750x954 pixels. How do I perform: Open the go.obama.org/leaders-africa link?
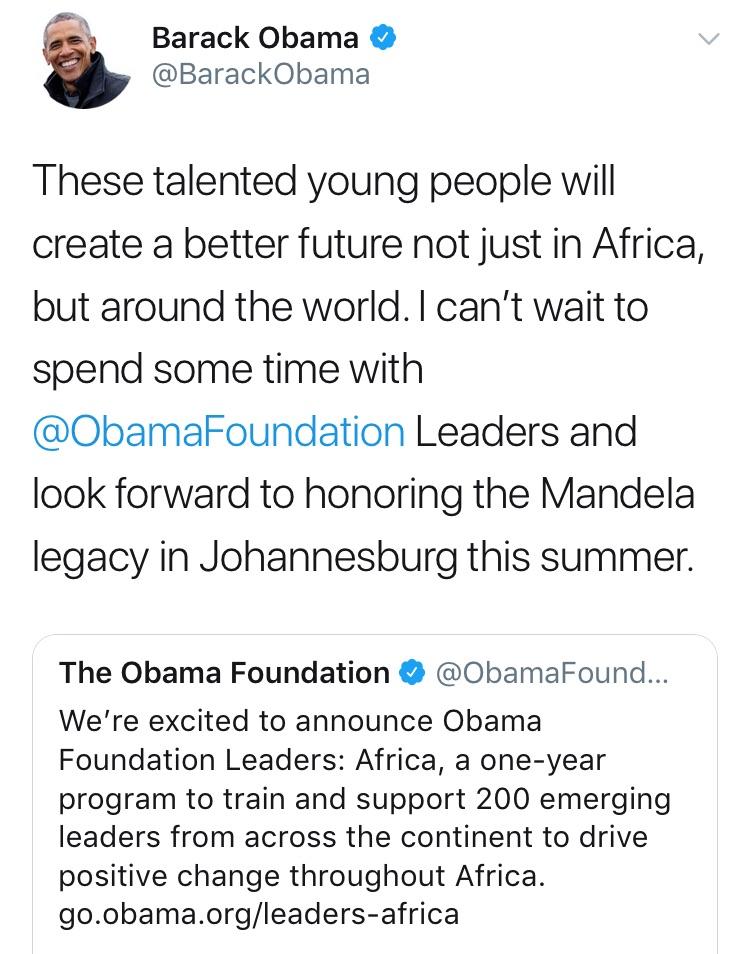(259, 914)
